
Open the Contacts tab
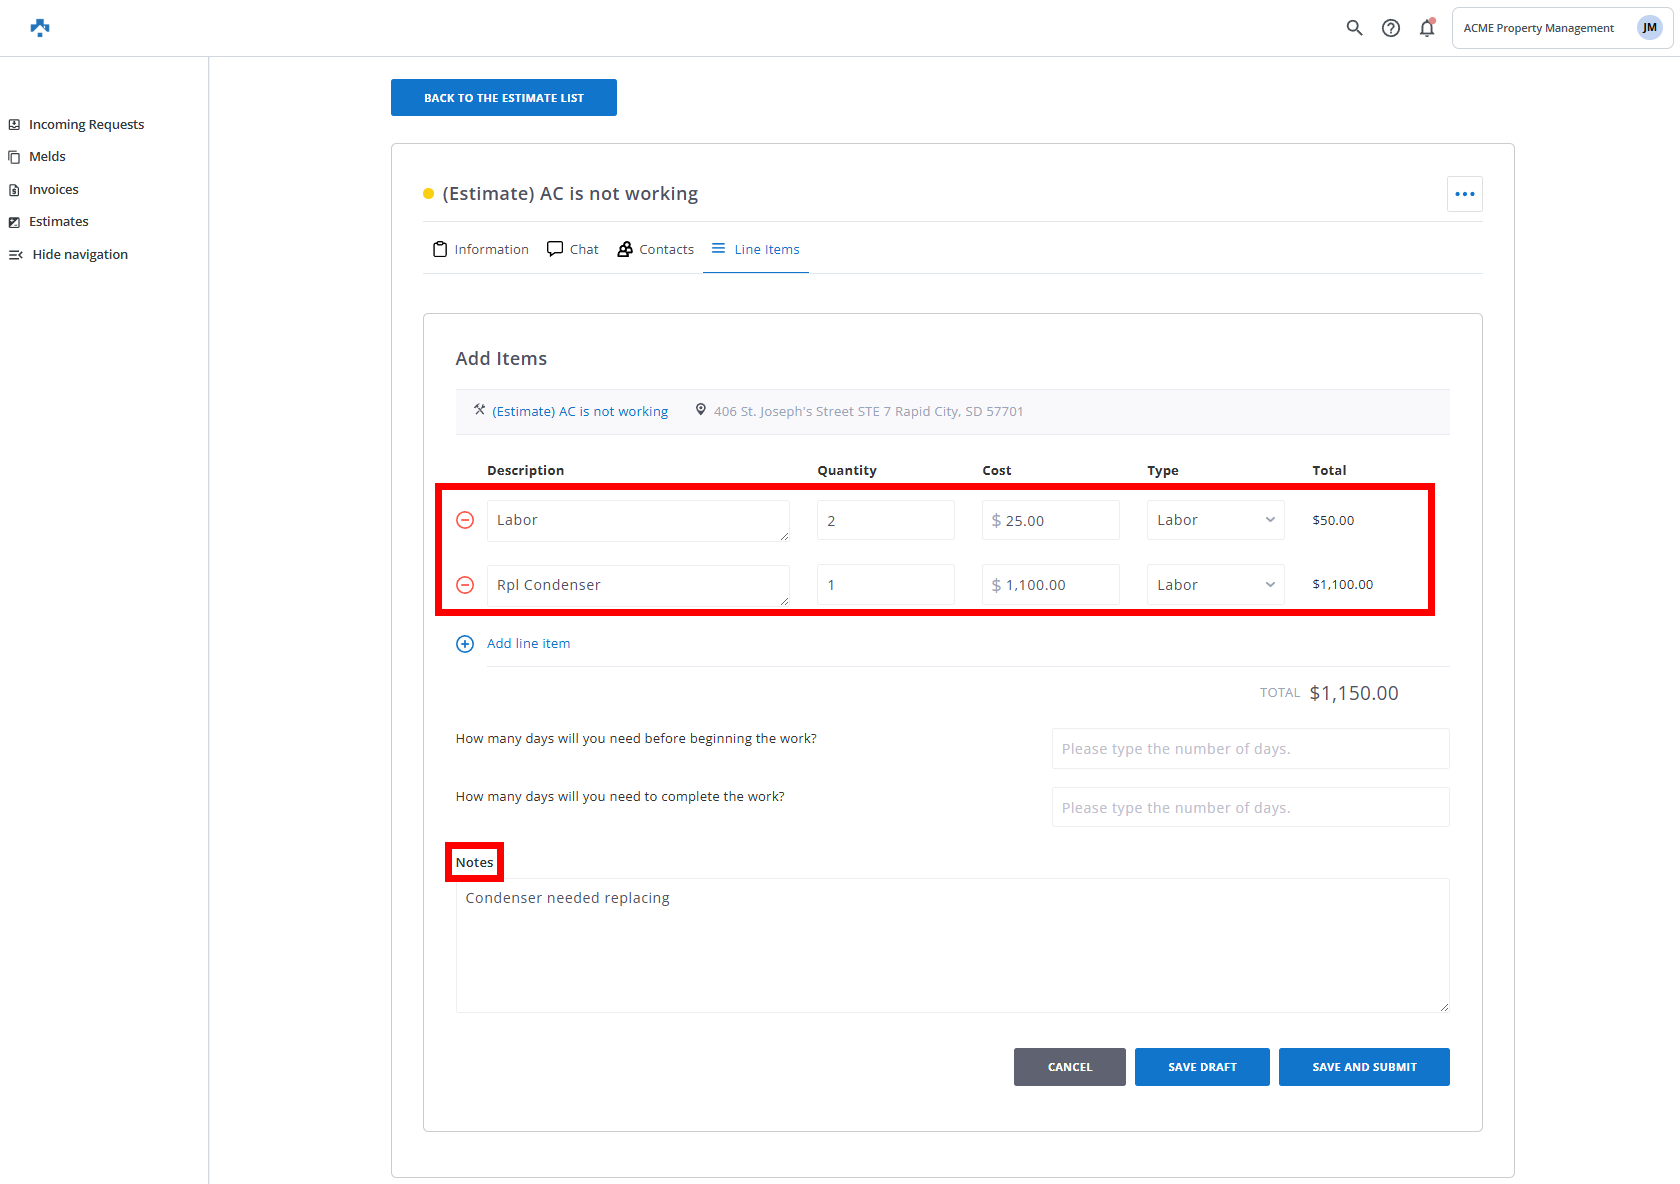(x=656, y=250)
